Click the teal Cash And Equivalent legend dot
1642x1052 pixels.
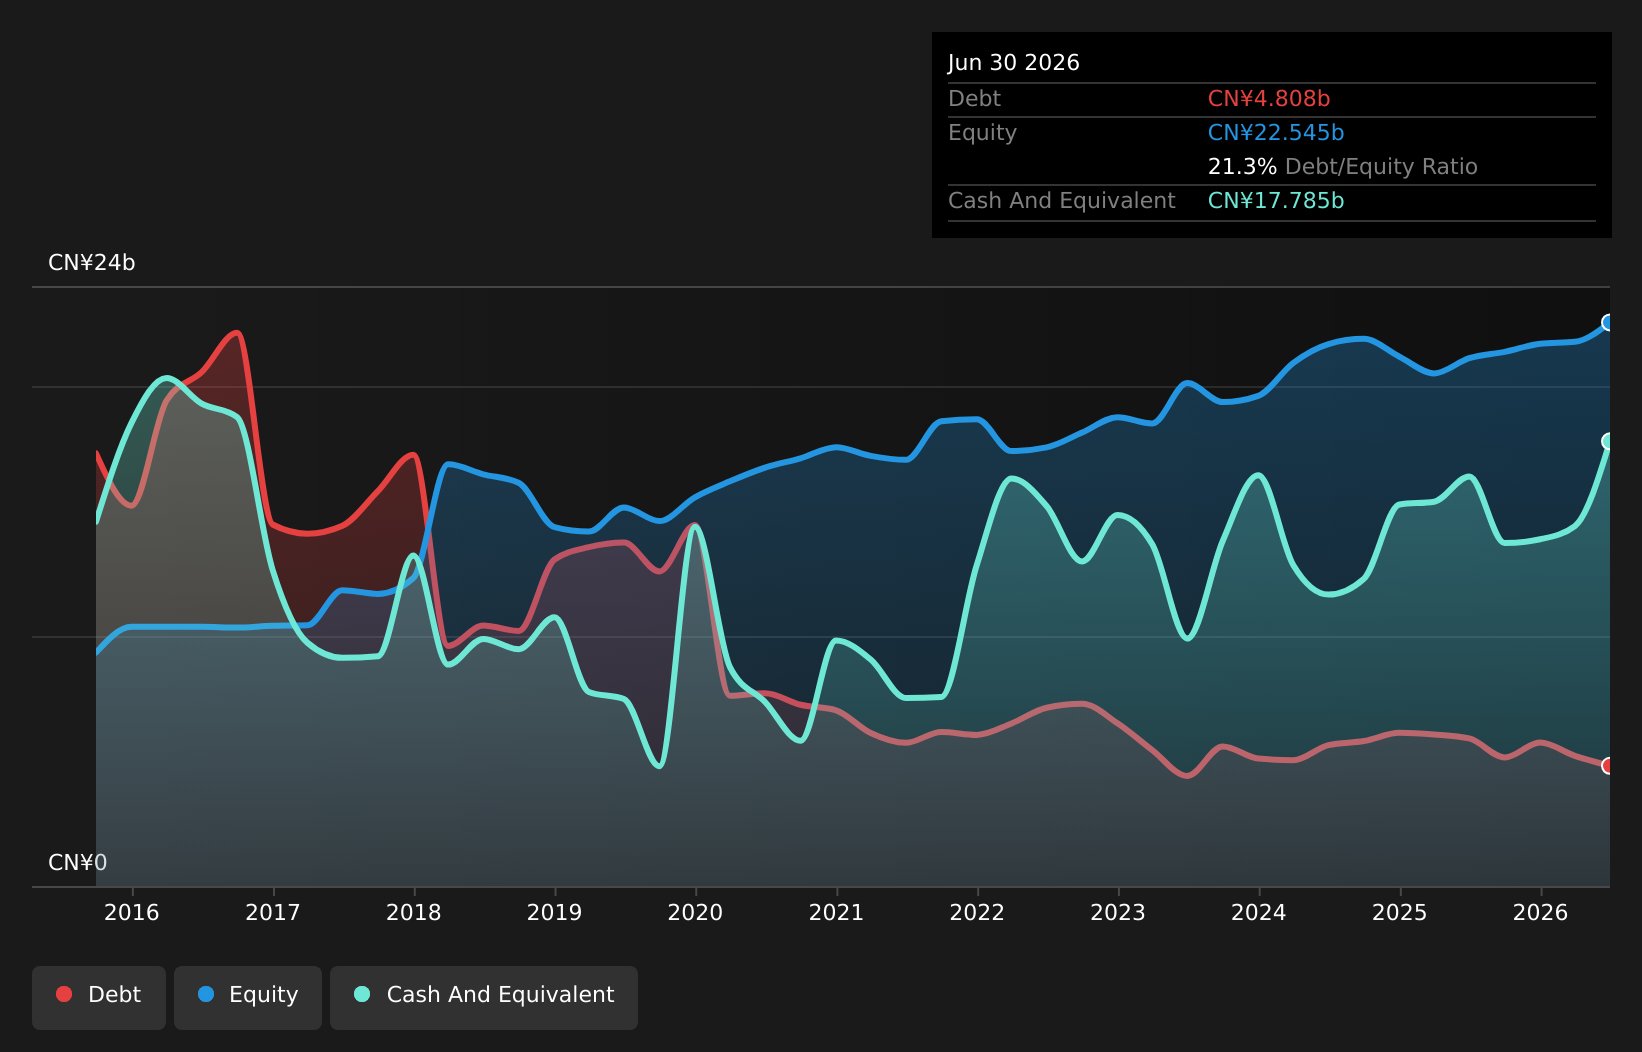pos(362,994)
